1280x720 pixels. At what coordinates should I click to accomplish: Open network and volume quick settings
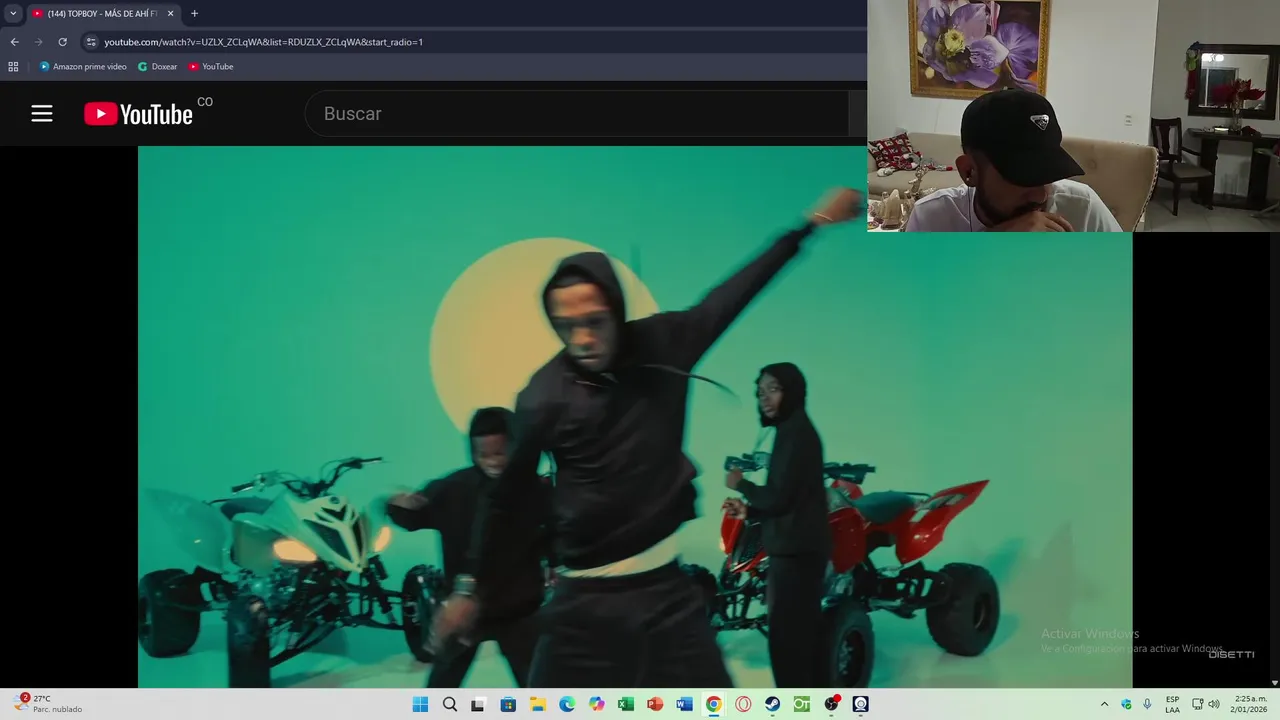1205,704
